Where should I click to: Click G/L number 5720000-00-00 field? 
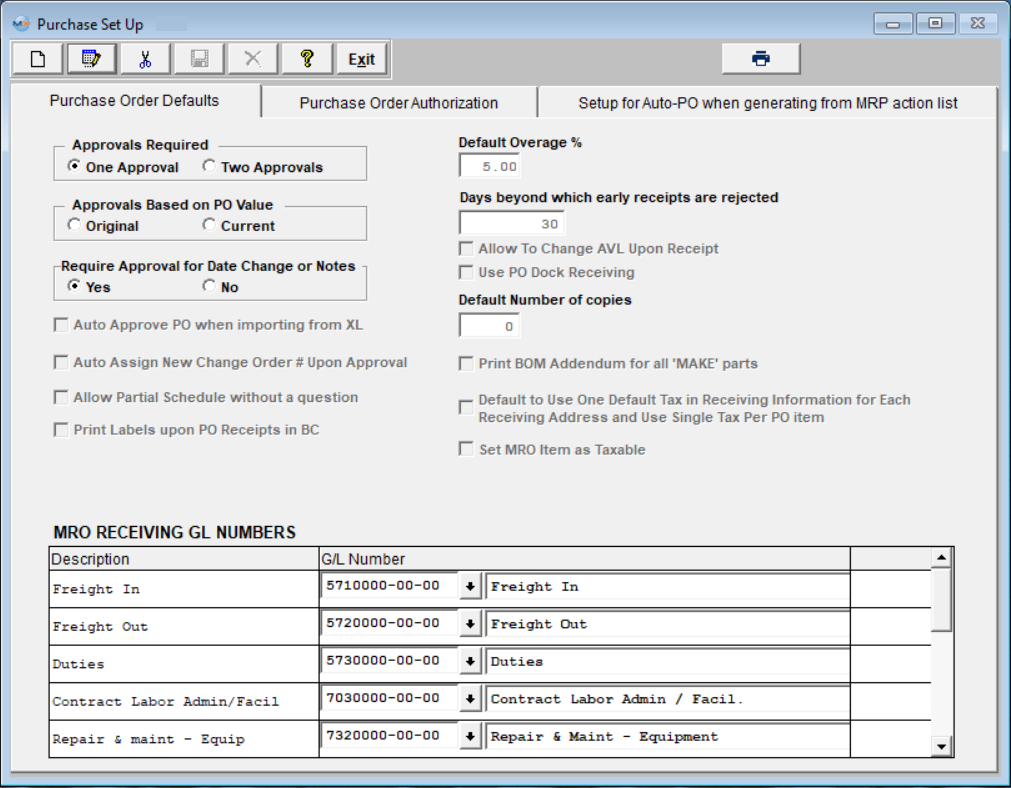click(x=389, y=623)
